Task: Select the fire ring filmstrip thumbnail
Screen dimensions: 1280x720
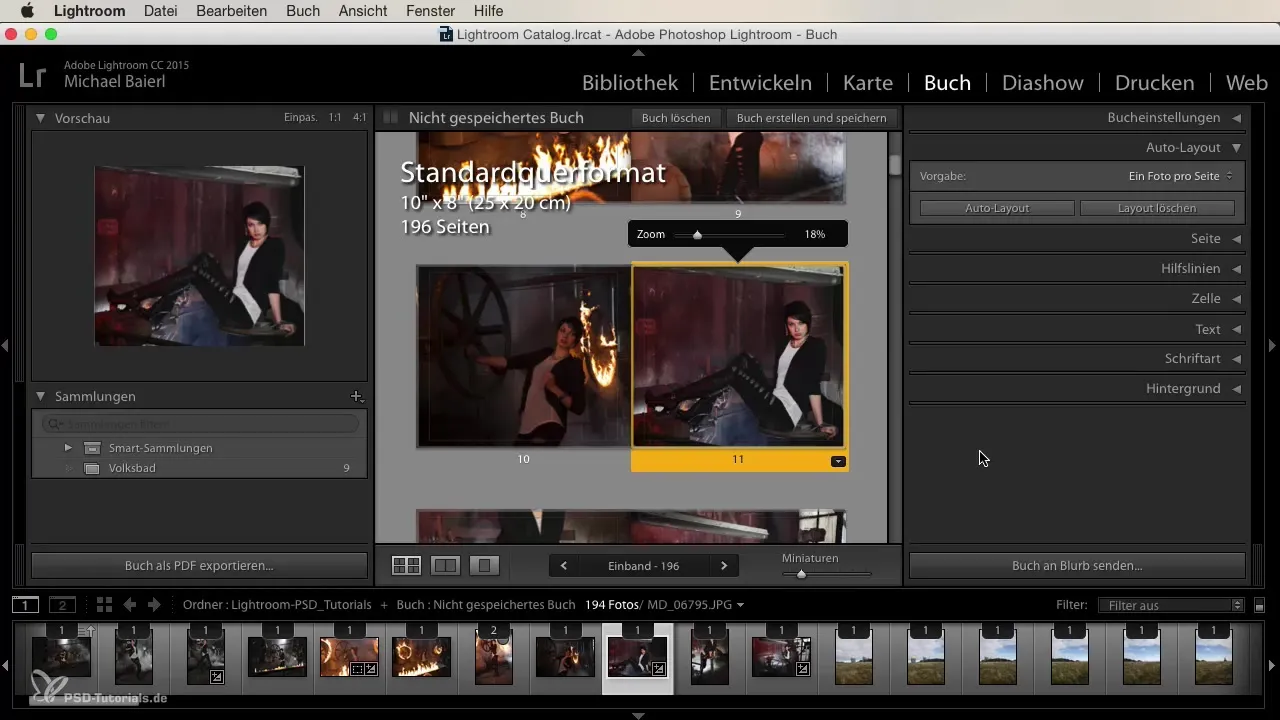Action: click(421, 657)
